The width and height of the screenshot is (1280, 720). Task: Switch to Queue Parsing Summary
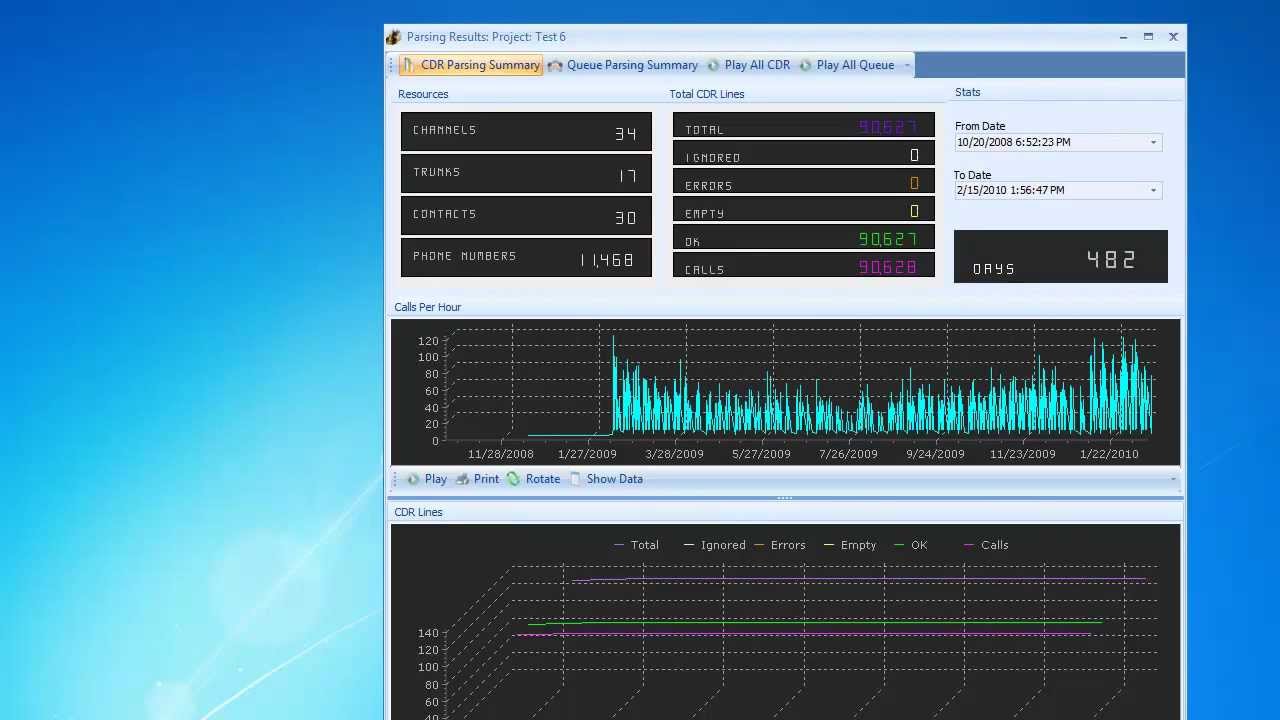click(623, 65)
